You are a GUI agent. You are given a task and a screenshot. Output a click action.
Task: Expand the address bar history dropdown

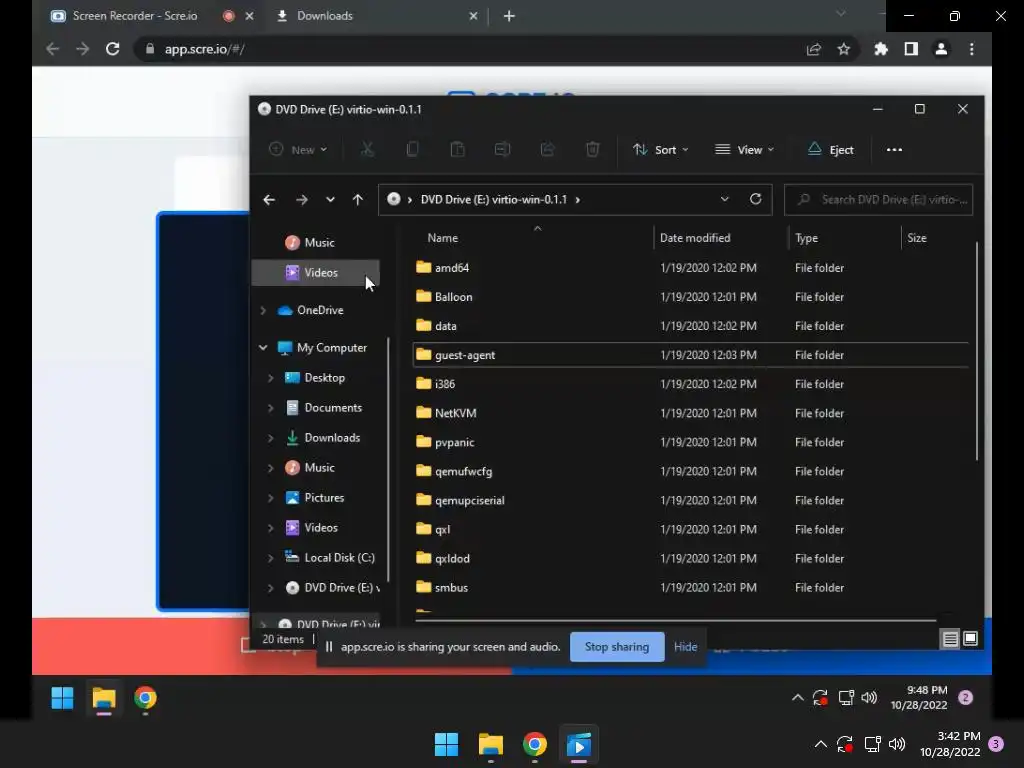pyautogui.click(x=724, y=199)
